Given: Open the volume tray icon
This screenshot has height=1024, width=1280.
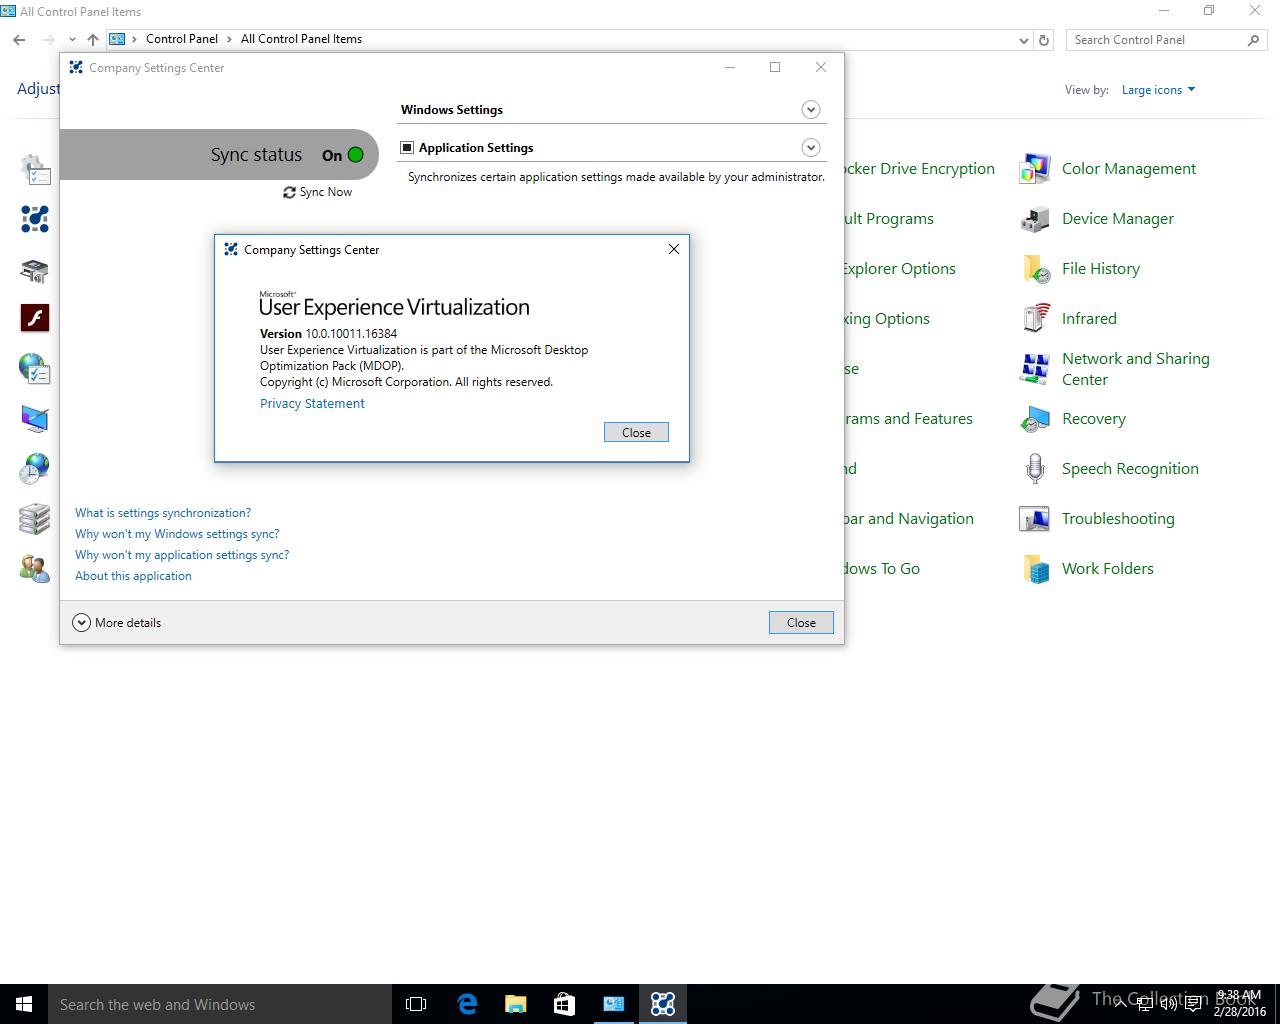Looking at the screenshot, I should (x=1169, y=1004).
